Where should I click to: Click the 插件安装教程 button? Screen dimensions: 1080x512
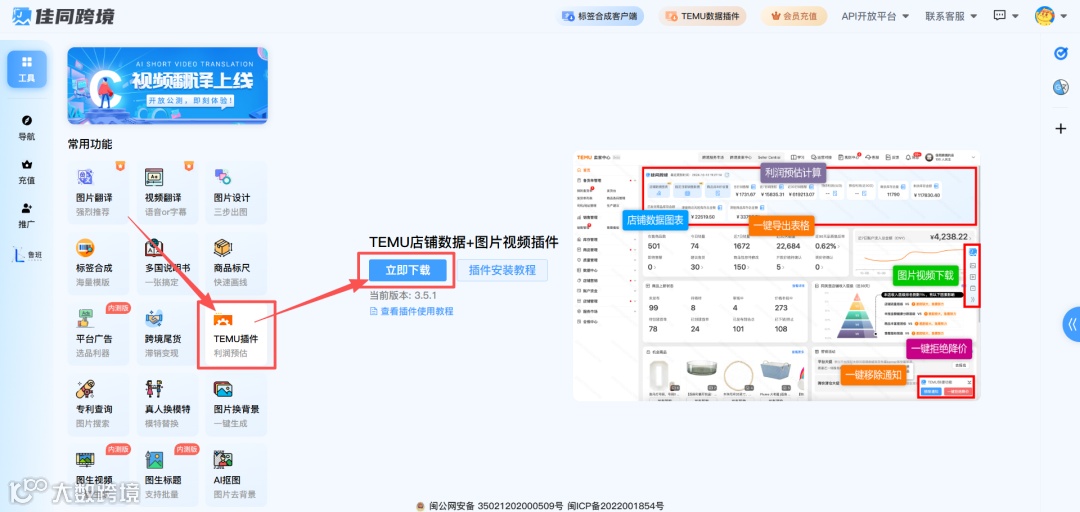(x=502, y=270)
